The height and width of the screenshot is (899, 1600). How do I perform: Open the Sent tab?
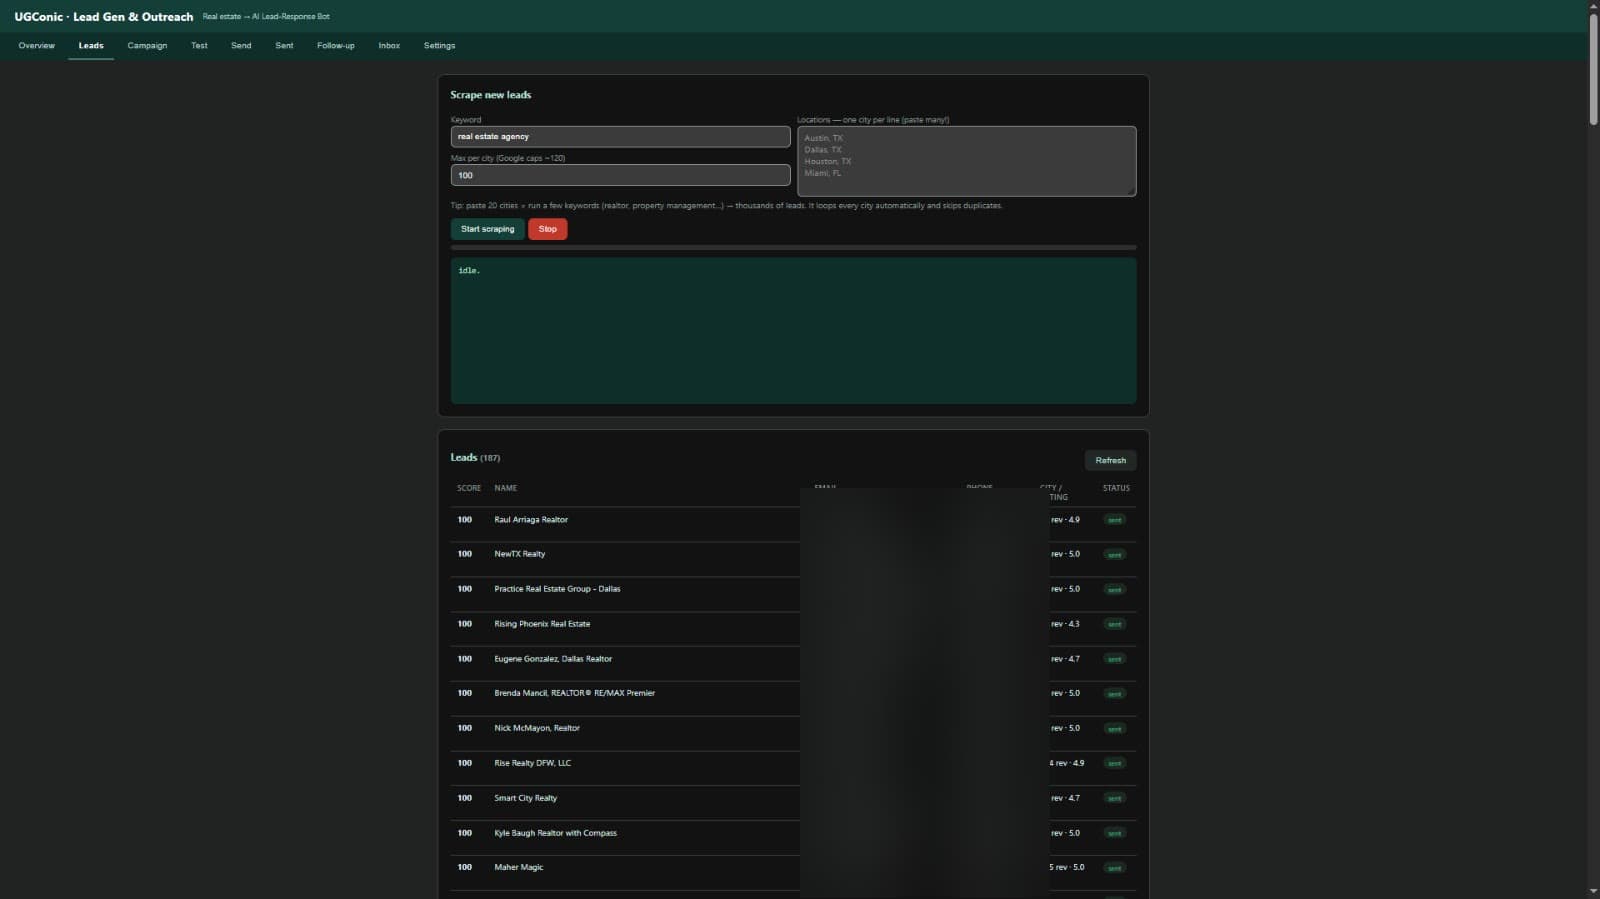(284, 46)
